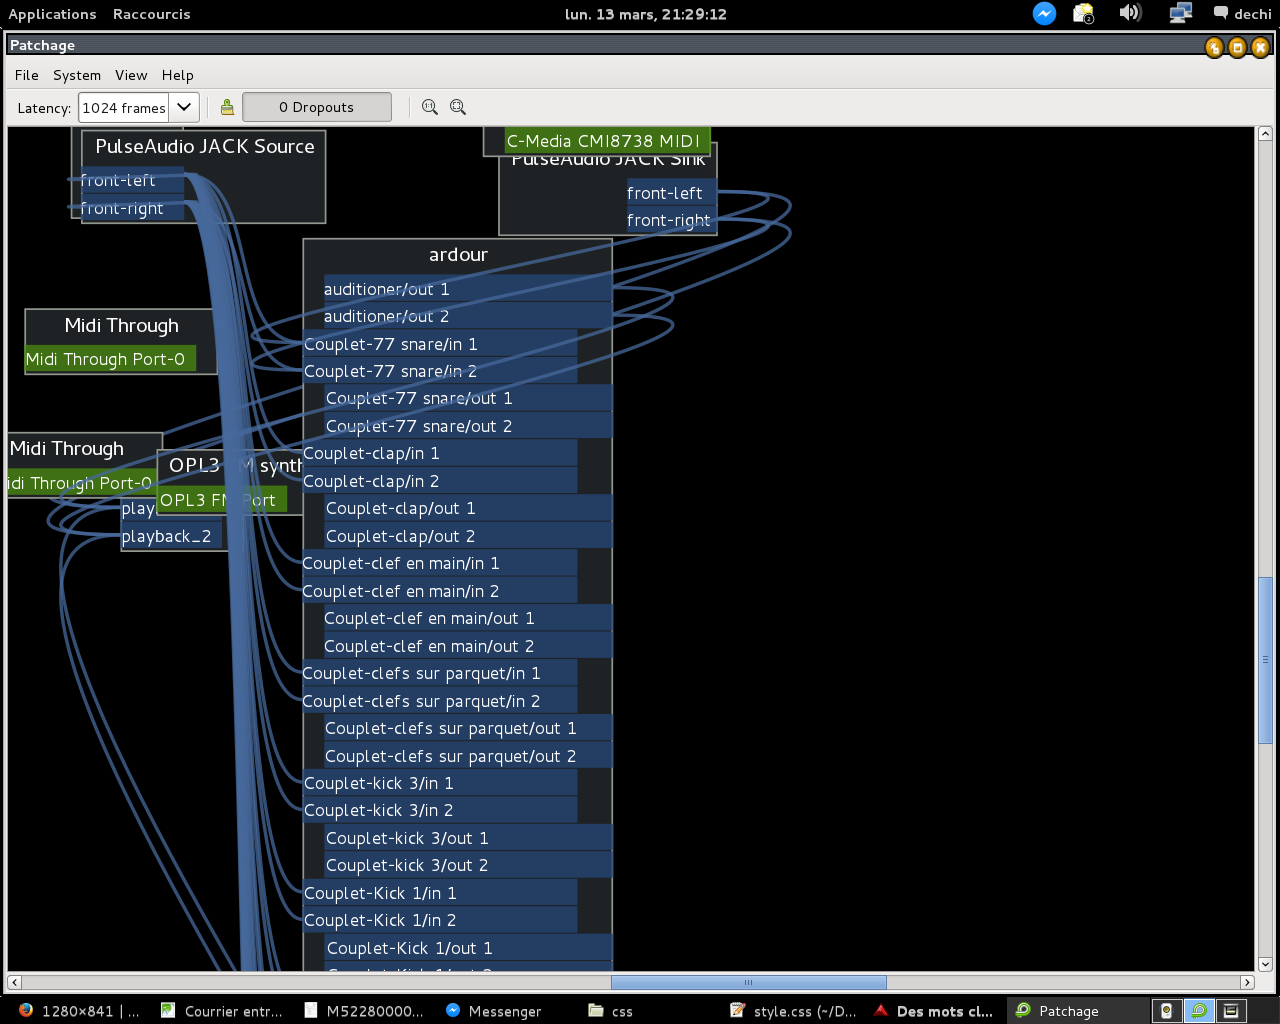Click the chat bubble icon beside dechi

coord(1220,14)
